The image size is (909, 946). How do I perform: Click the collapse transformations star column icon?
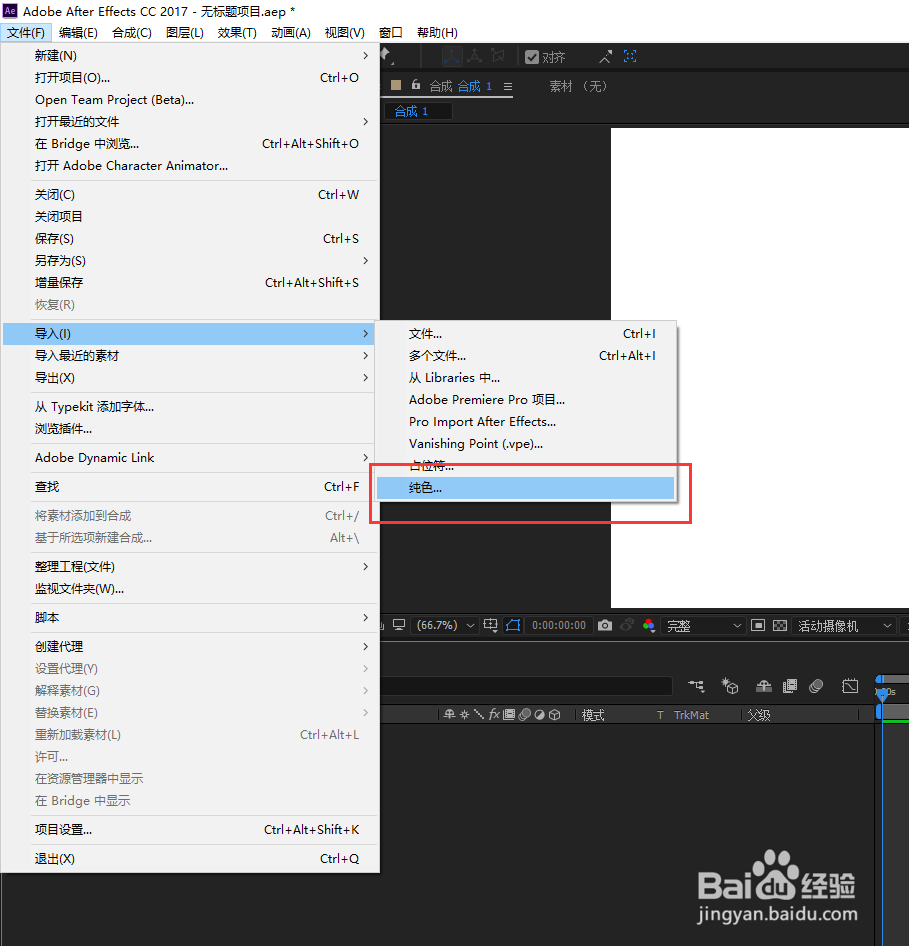pos(464,714)
